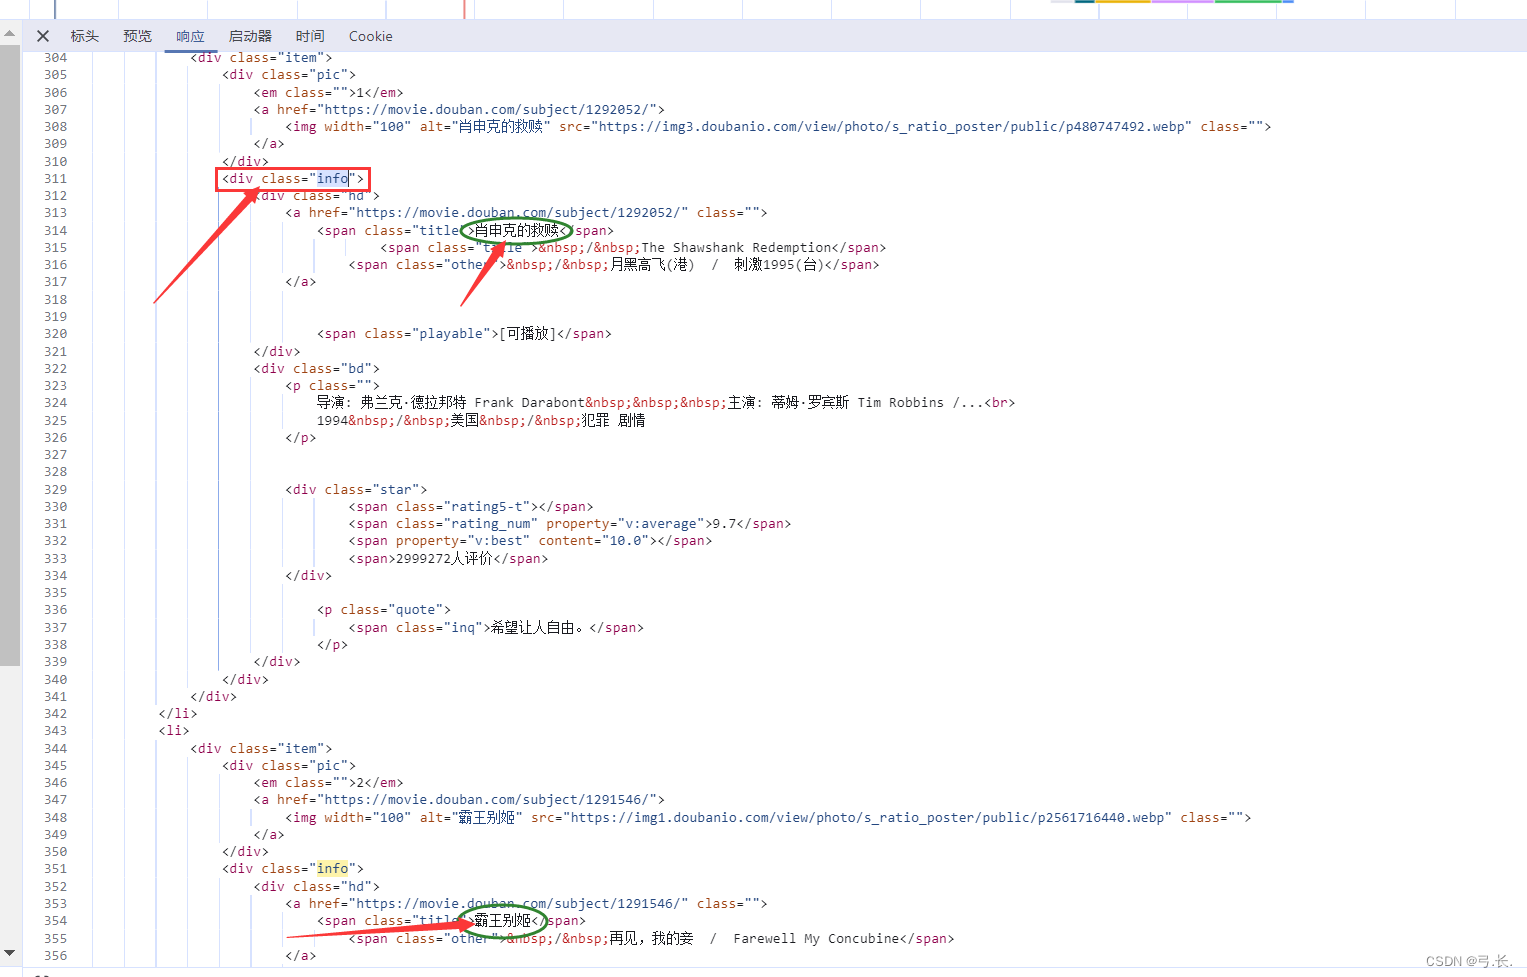Click the title text 肖申克的救赎 on line 314

click(x=516, y=231)
